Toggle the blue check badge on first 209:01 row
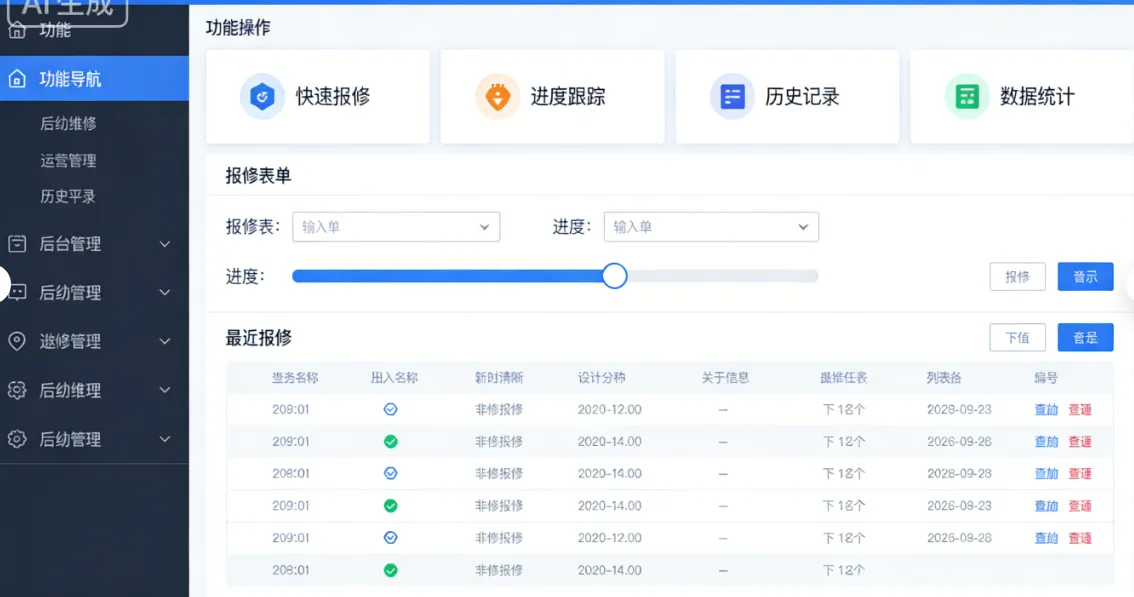This screenshot has width=1134, height=597. [390, 409]
